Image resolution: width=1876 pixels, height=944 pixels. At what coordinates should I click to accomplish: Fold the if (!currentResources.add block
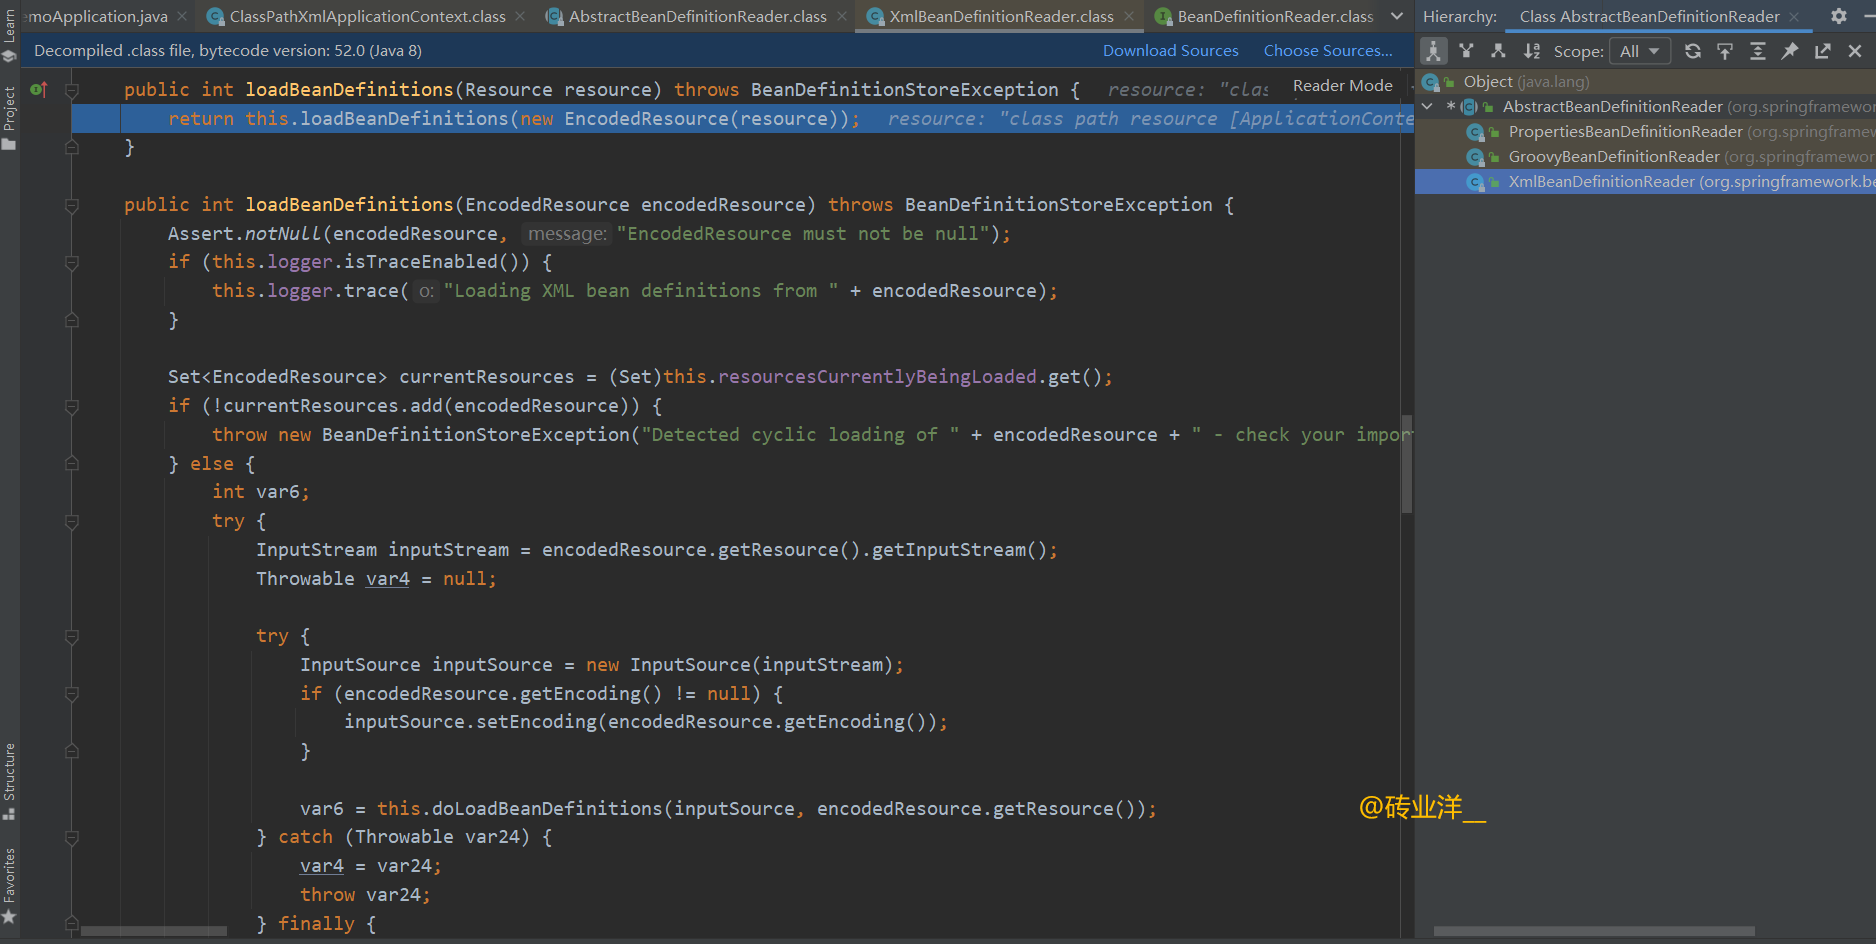click(x=72, y=407)
